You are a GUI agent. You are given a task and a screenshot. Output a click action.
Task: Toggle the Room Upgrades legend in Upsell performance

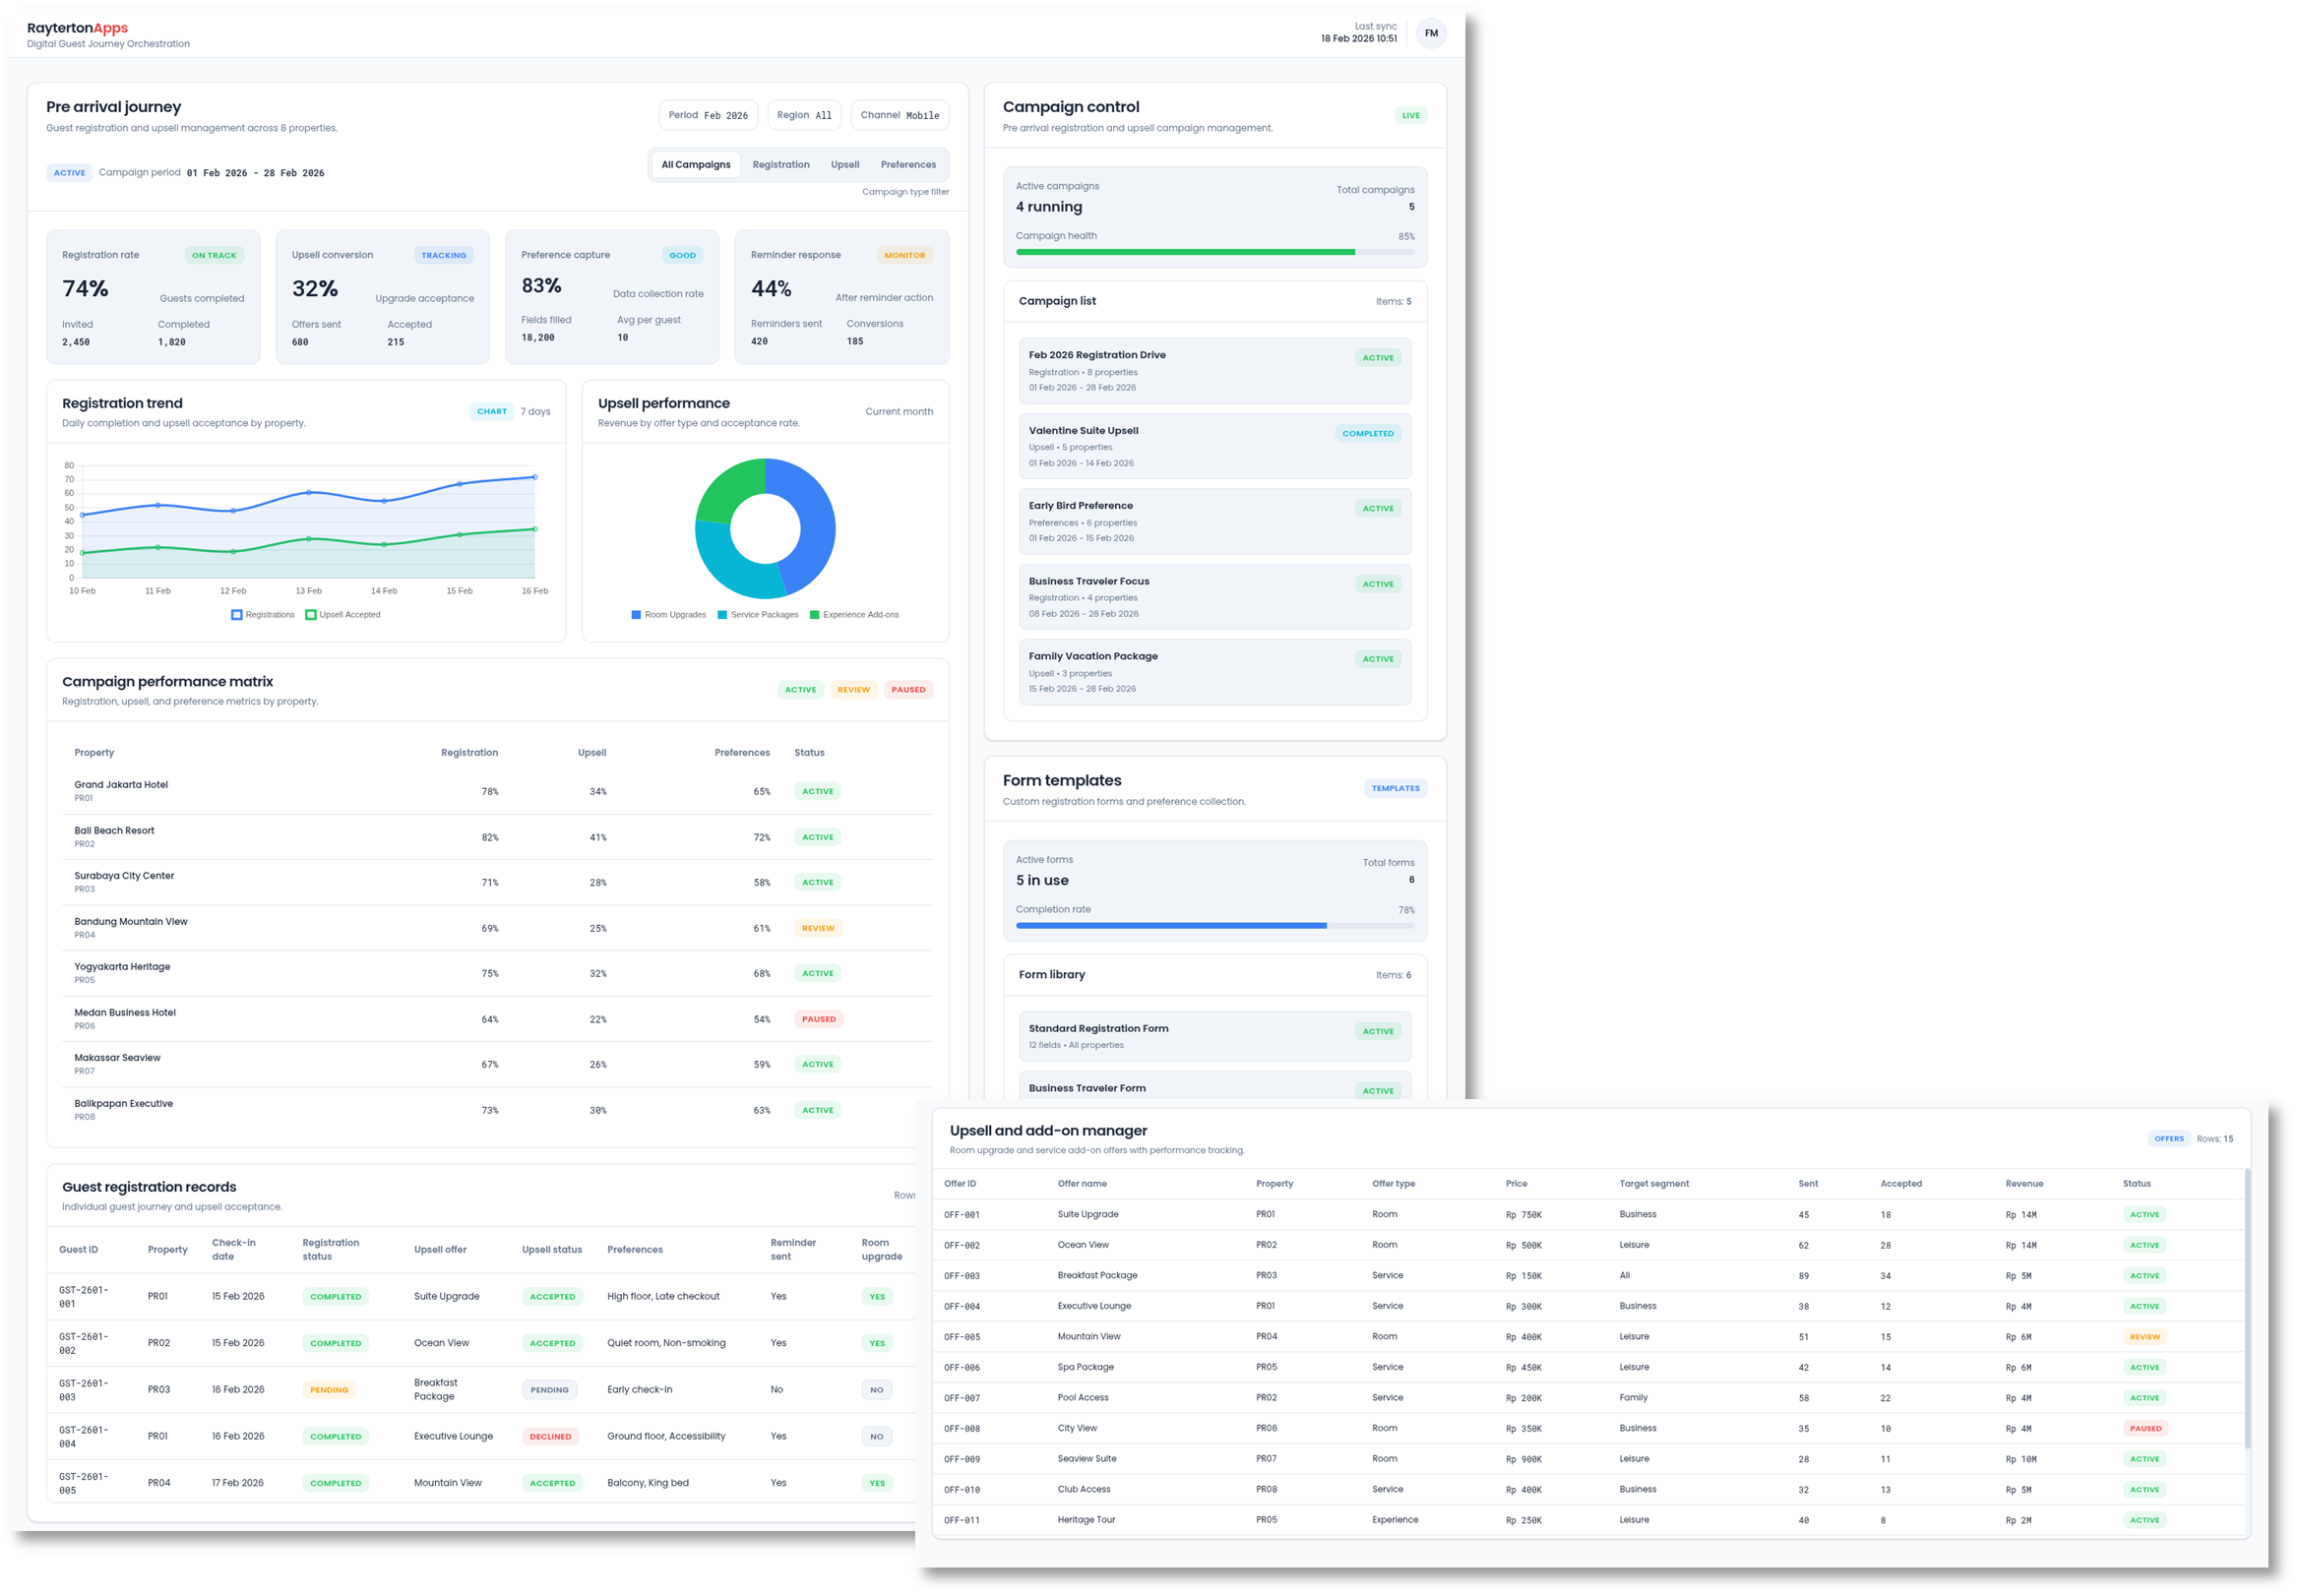pos(668,614)
